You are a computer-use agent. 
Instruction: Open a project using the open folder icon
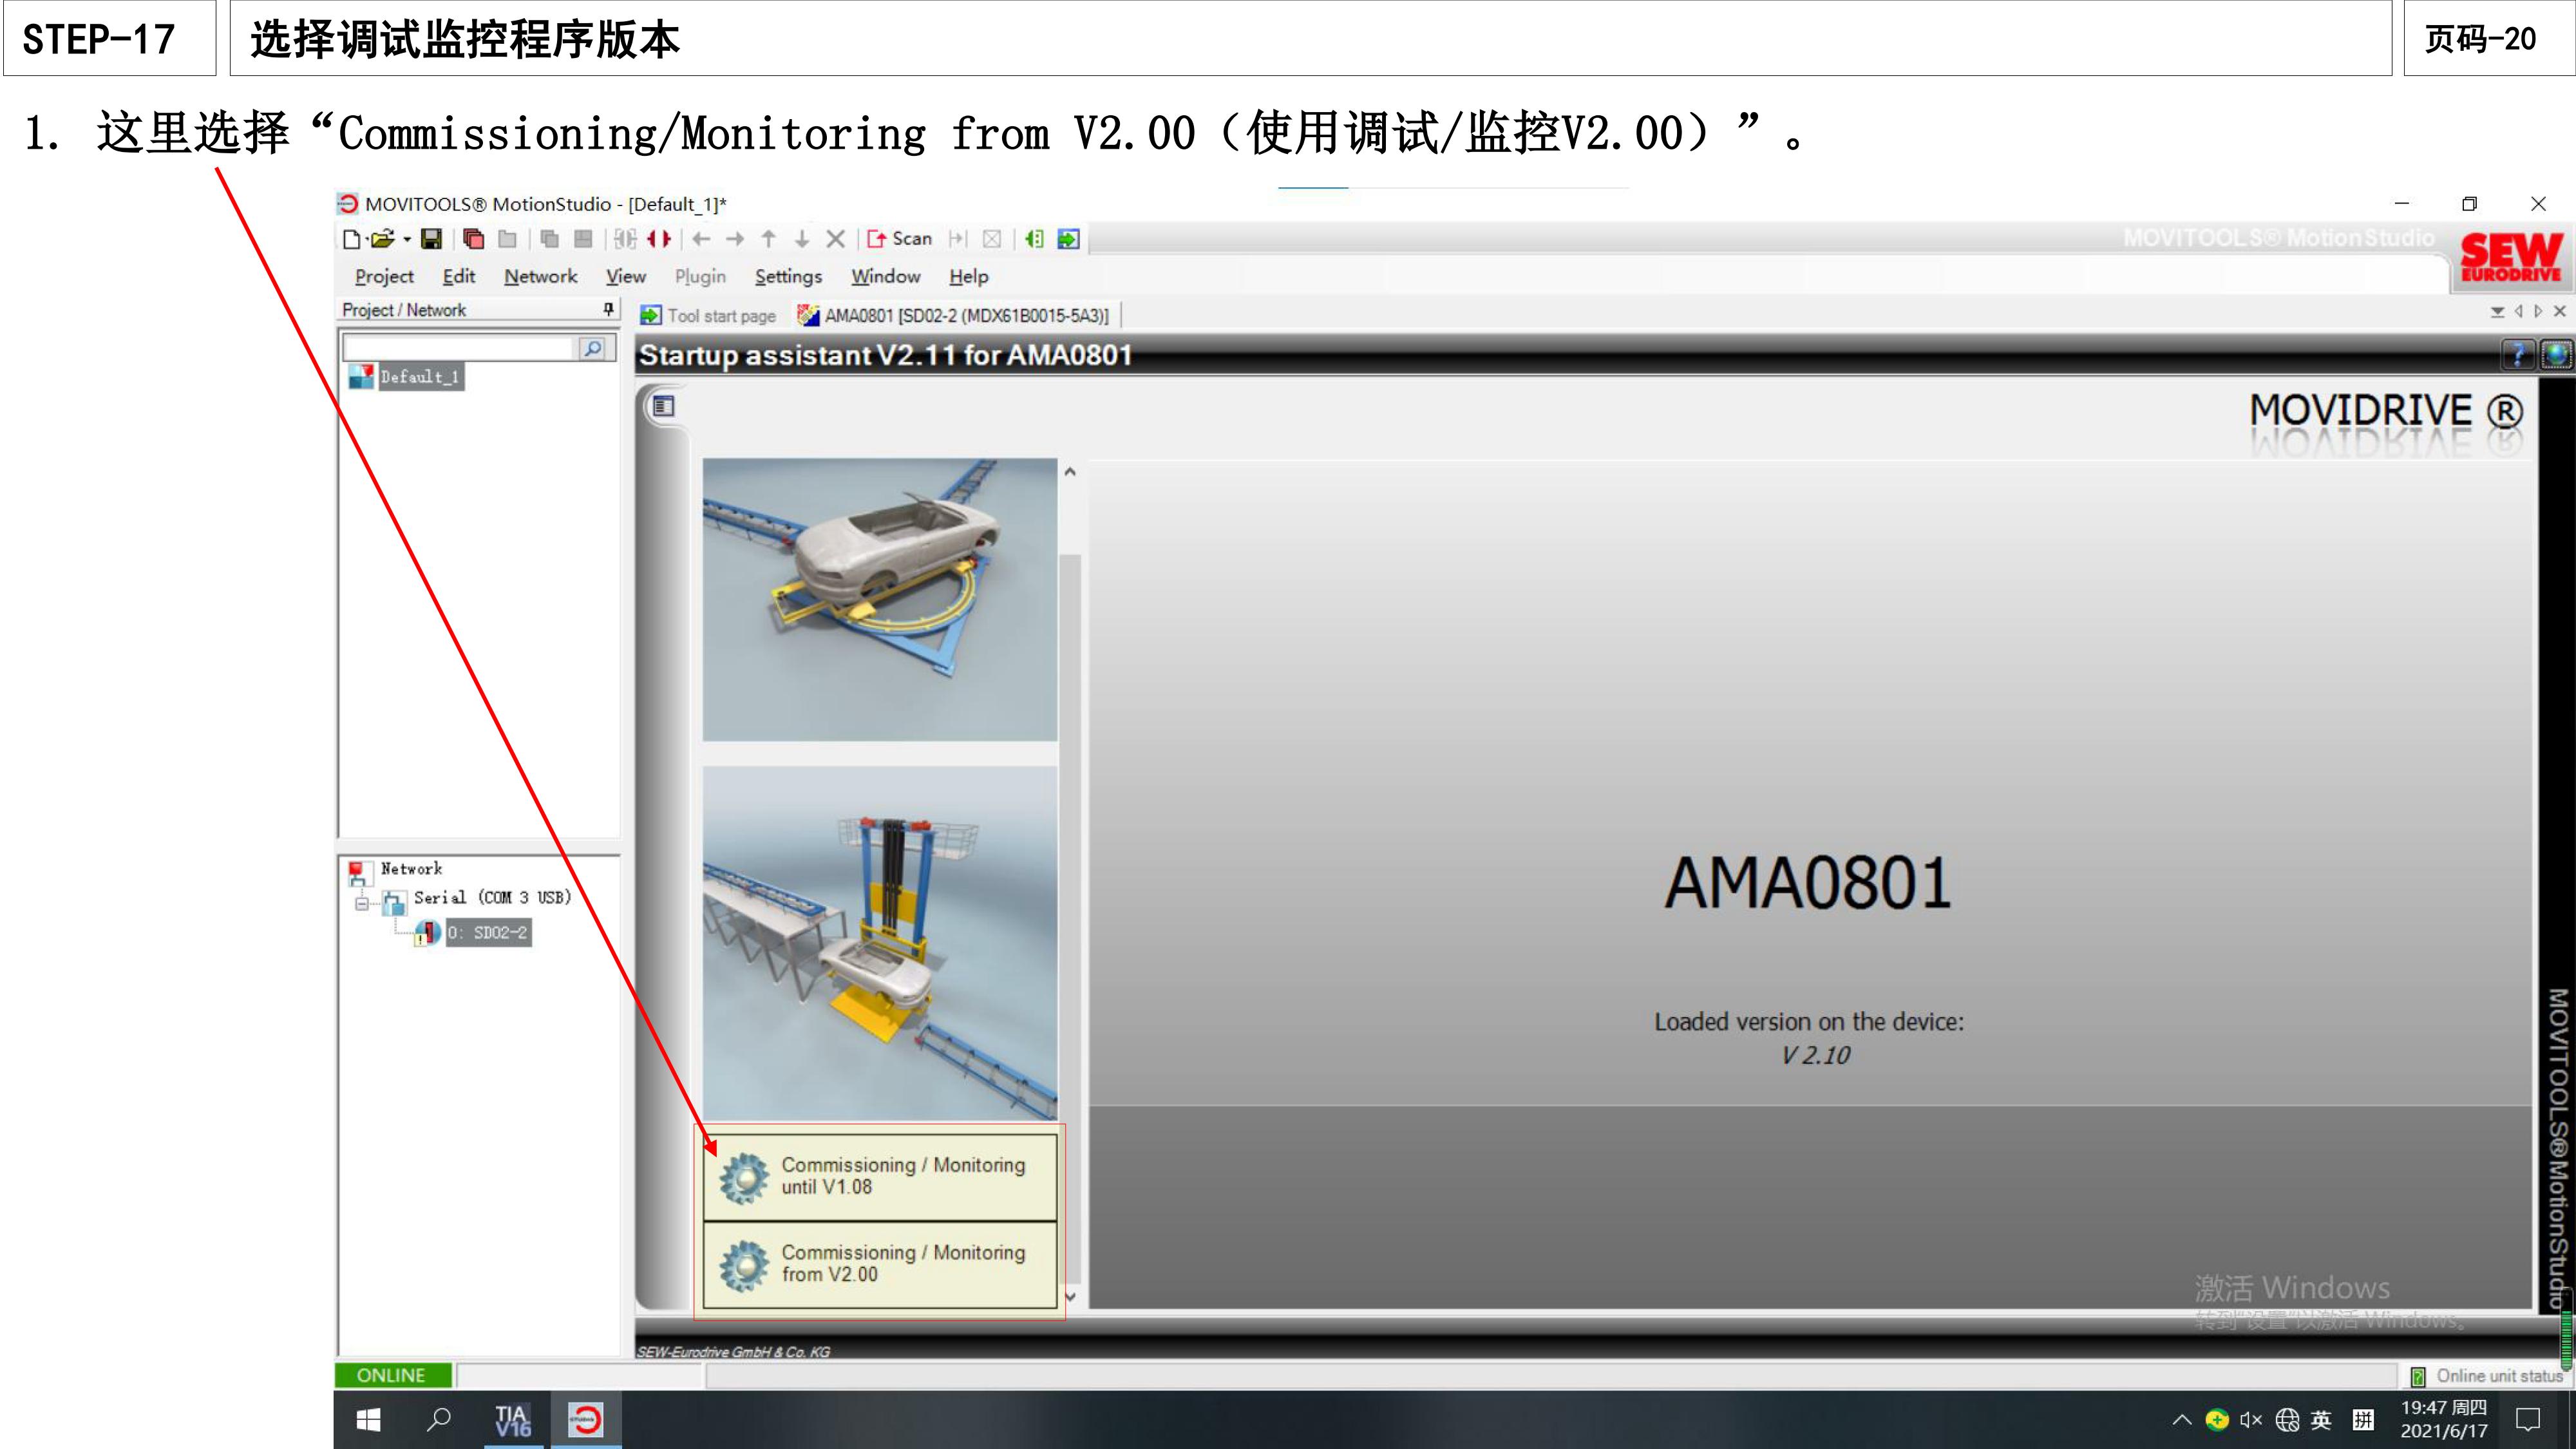coord(383,239)
